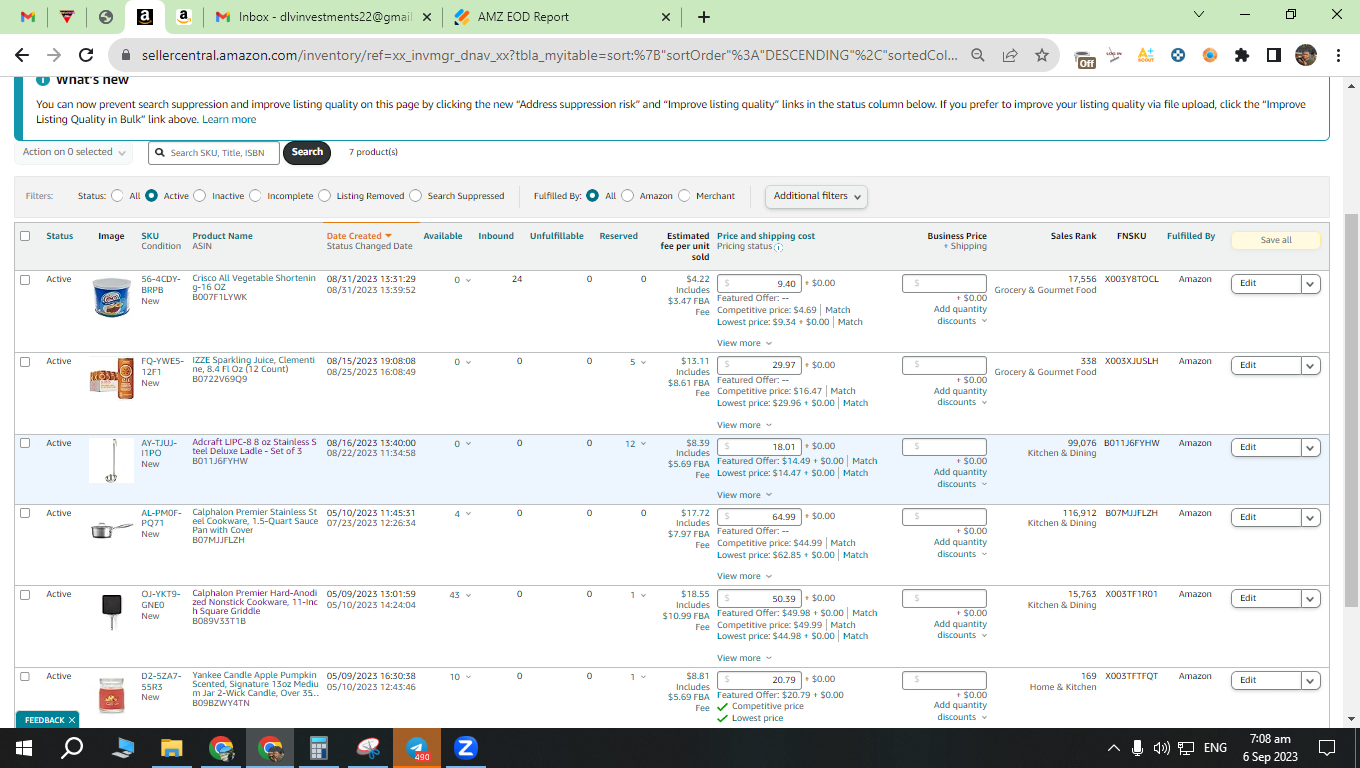Open the Calphalon Premier Stainless Steel Cookware listing

tap(255, 521)
